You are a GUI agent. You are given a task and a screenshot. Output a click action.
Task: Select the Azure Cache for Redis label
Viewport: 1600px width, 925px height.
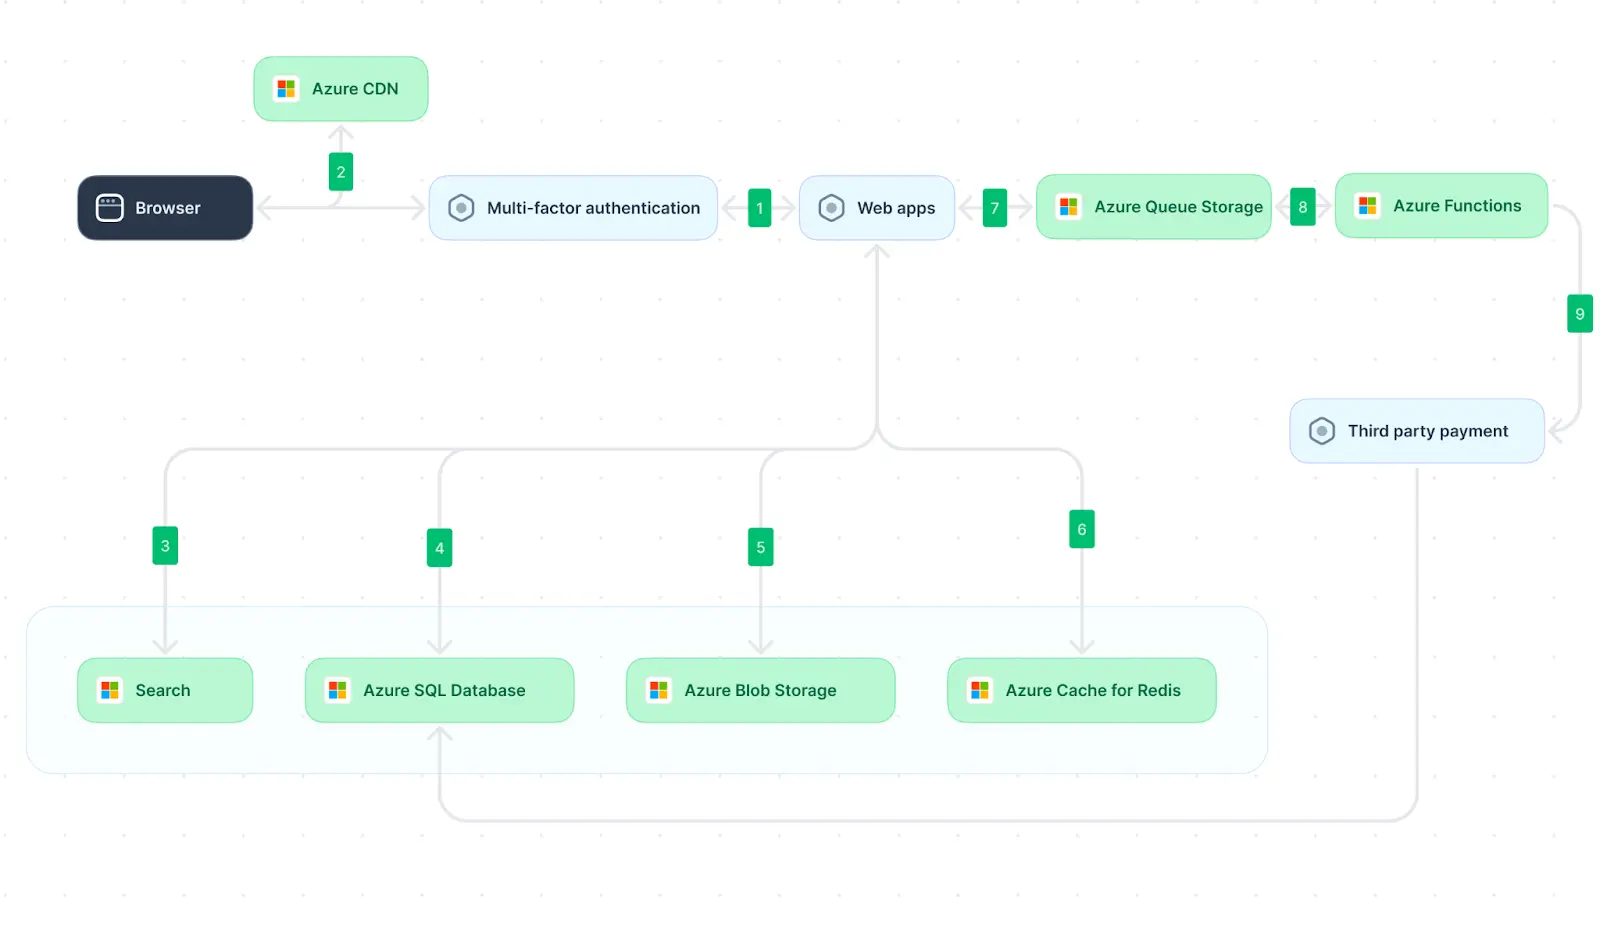coord(1092,690)
